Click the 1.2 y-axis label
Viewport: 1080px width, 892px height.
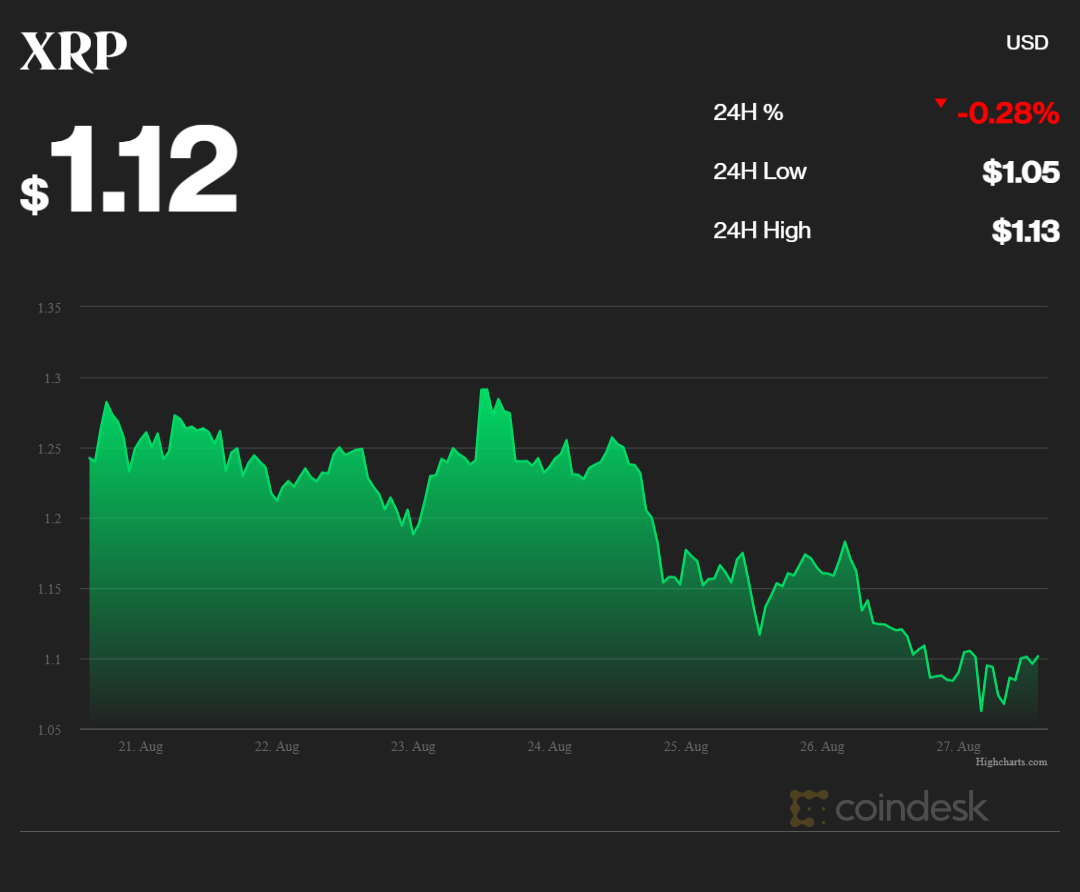52,519
